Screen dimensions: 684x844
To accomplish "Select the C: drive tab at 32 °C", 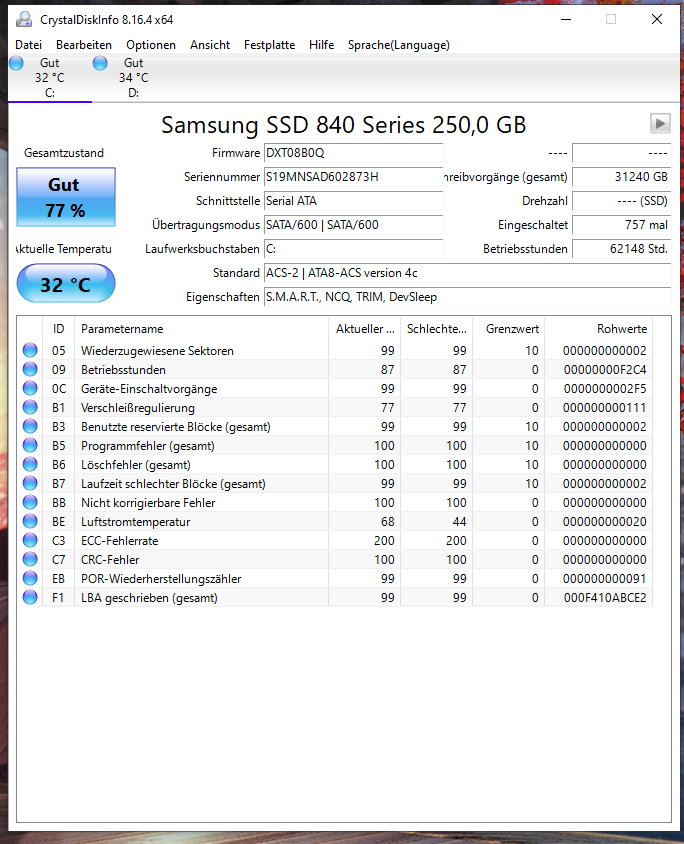I will click(50, 78).
